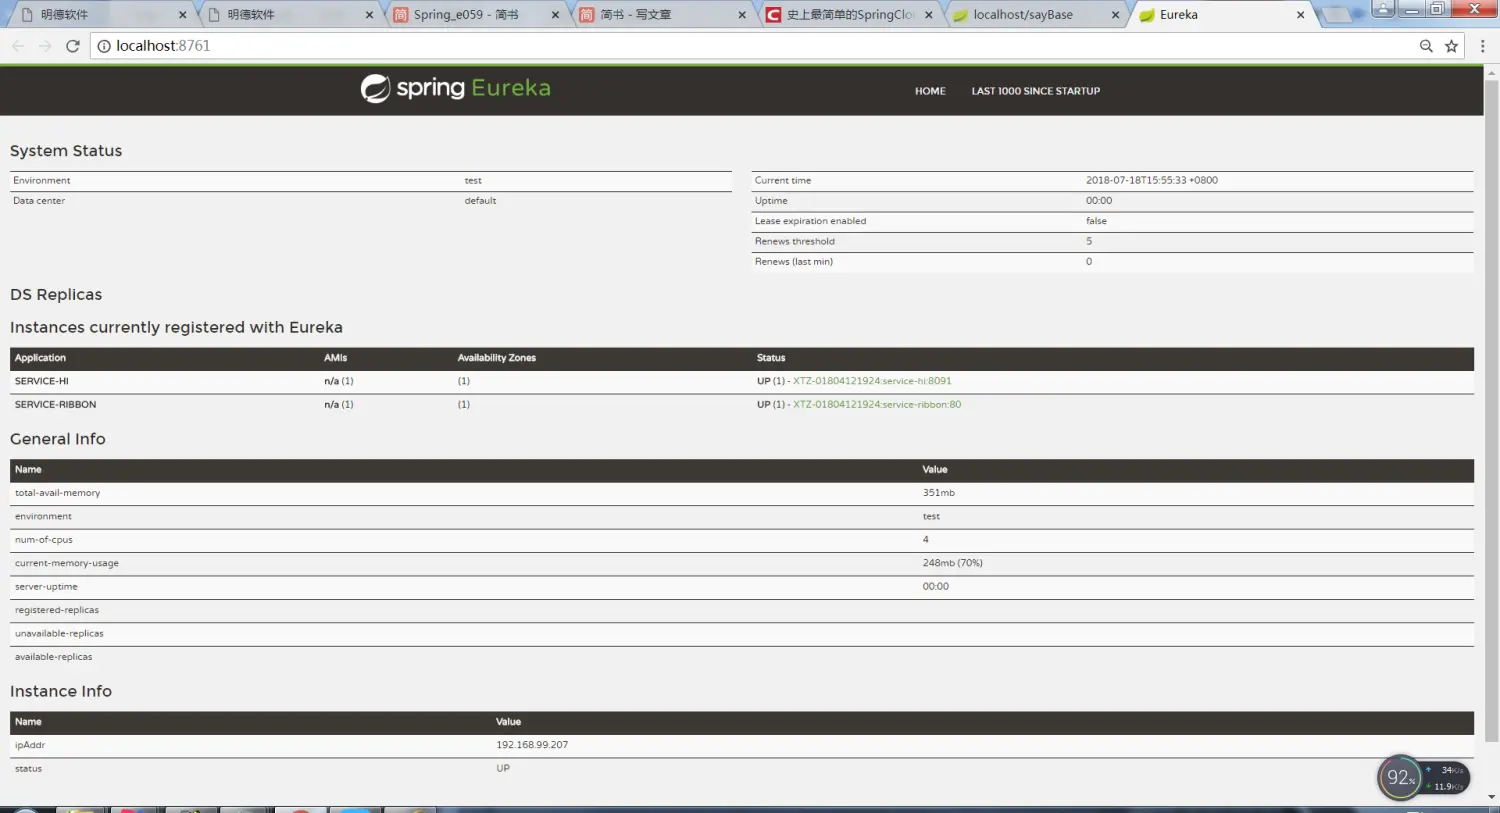Click 'Instances currently registered with Eureka' heading

pyautogui.click(x=176, y=328)
